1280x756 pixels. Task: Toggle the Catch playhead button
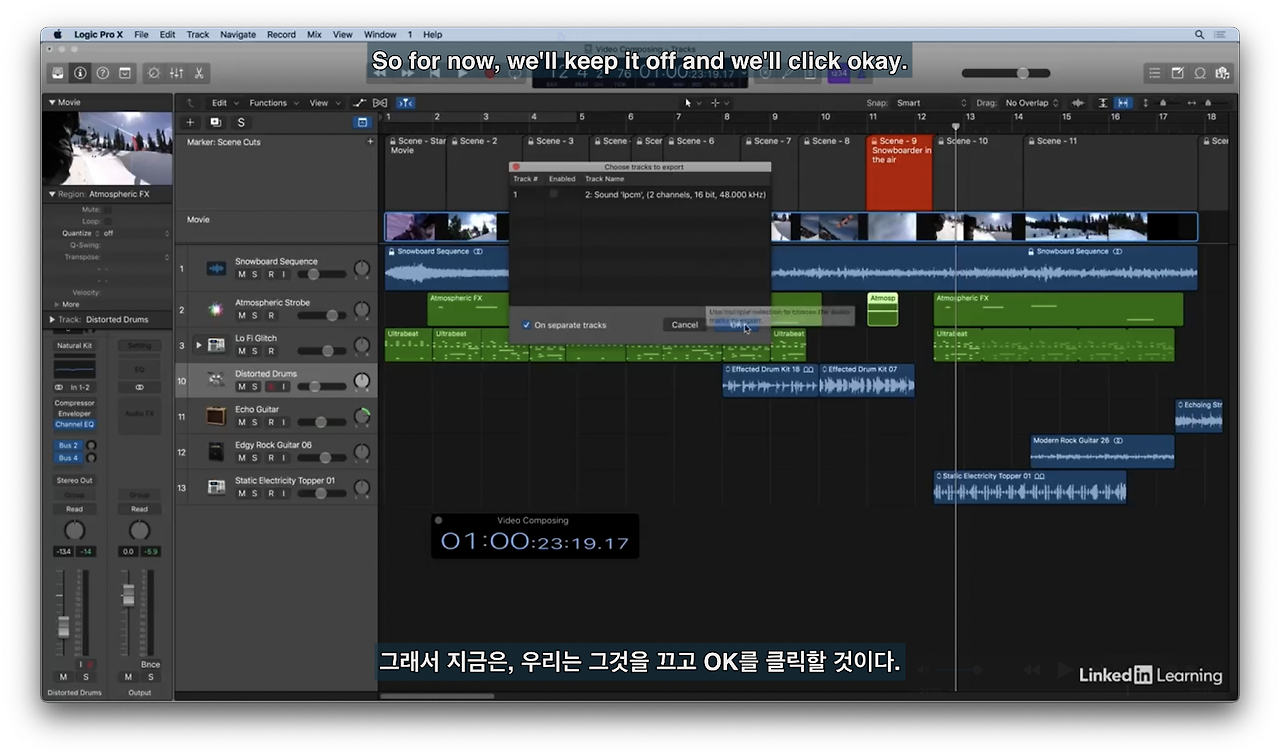[405, 102]
